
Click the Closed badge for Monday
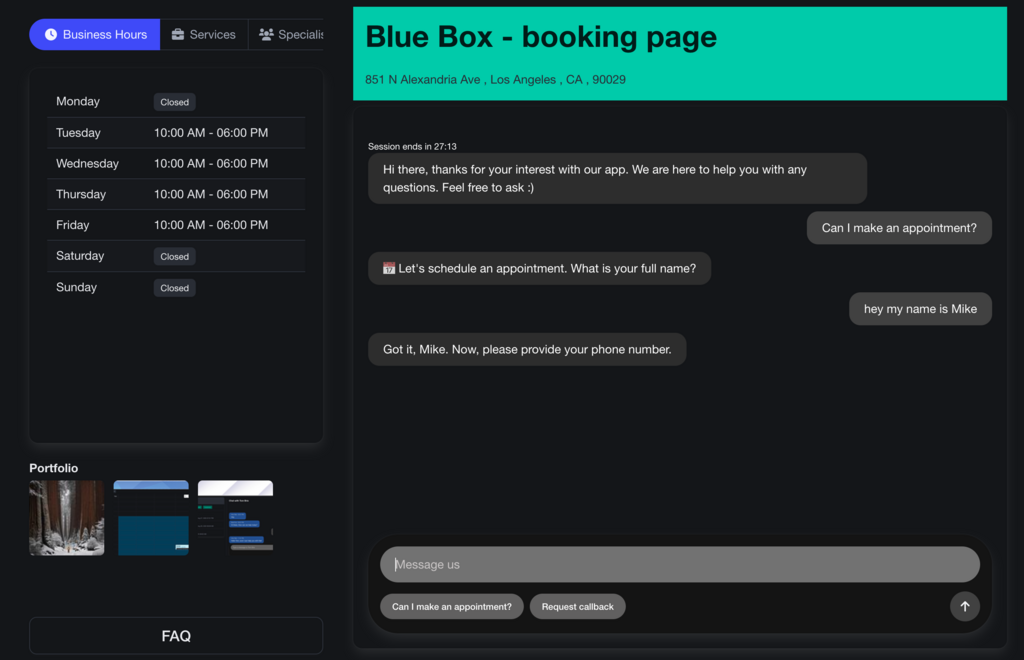[174, 102]
